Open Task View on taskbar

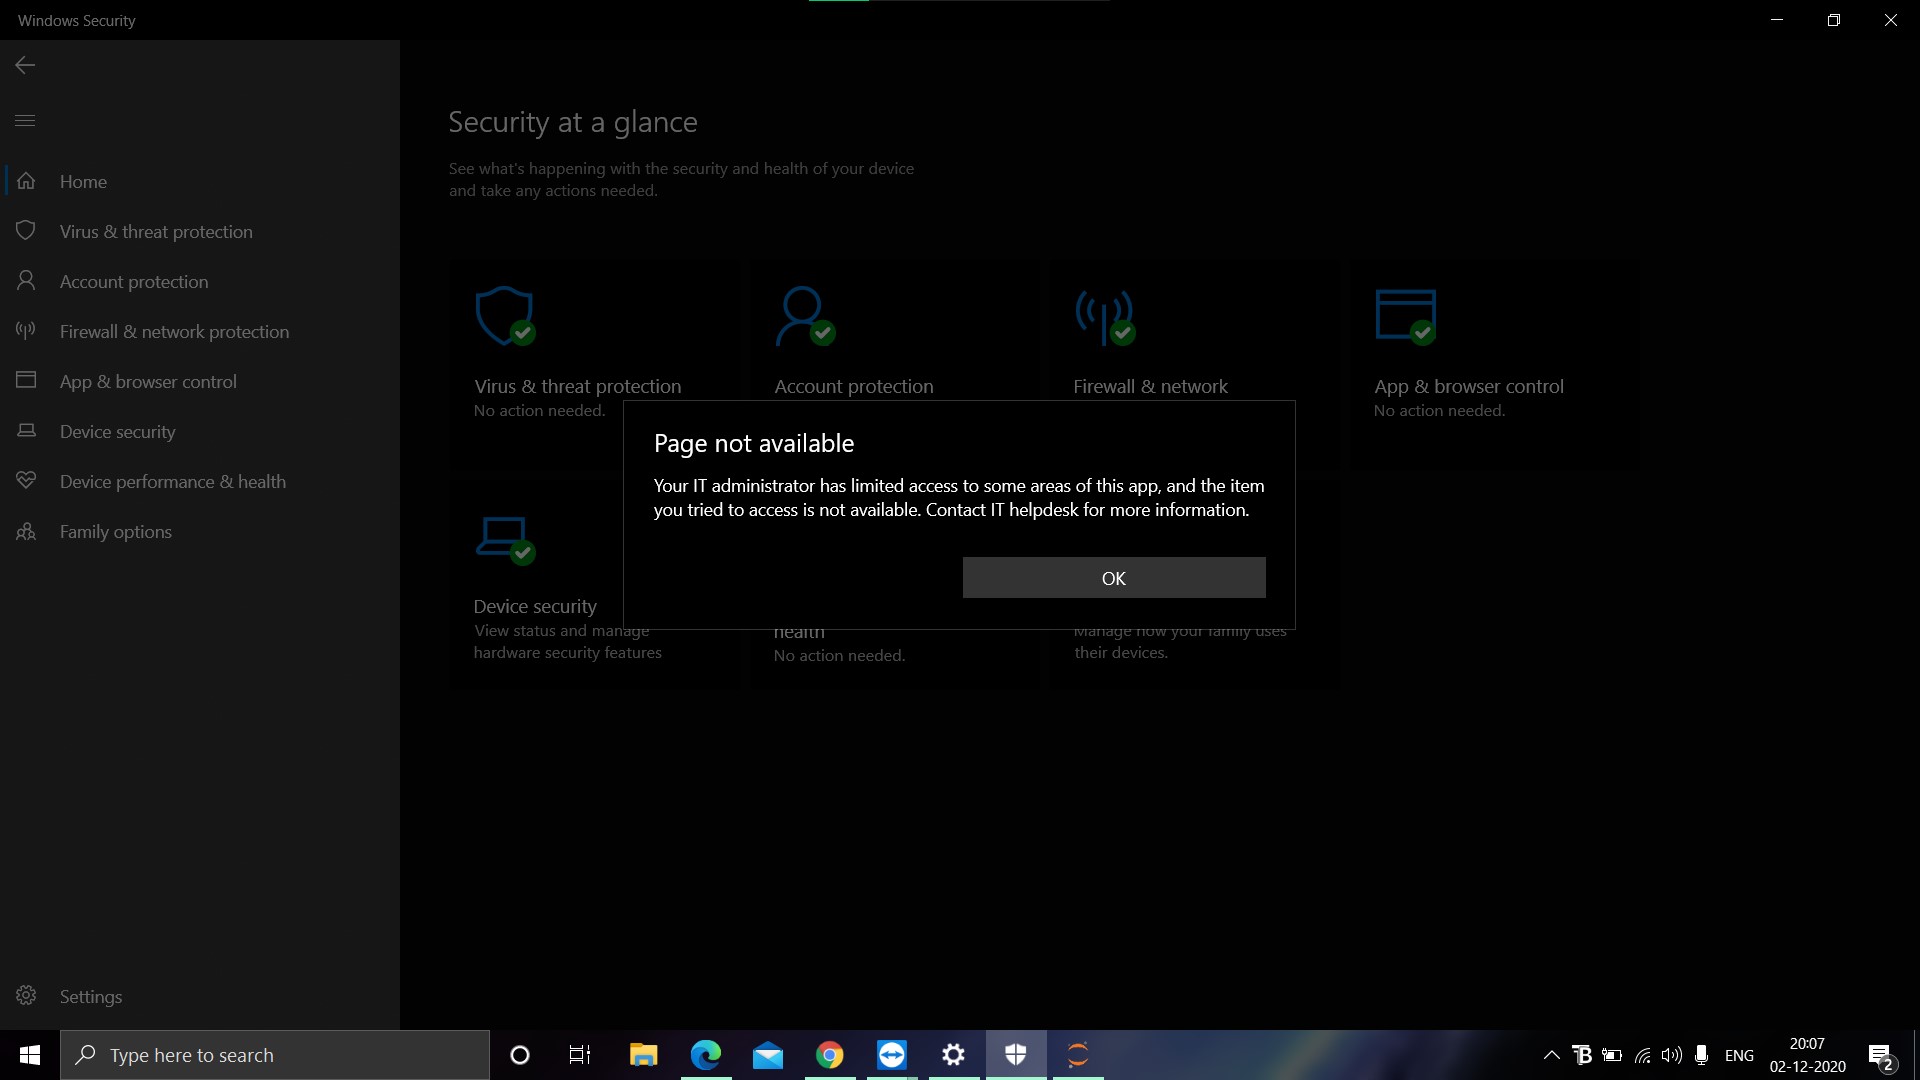click(x=580, y=1055)
